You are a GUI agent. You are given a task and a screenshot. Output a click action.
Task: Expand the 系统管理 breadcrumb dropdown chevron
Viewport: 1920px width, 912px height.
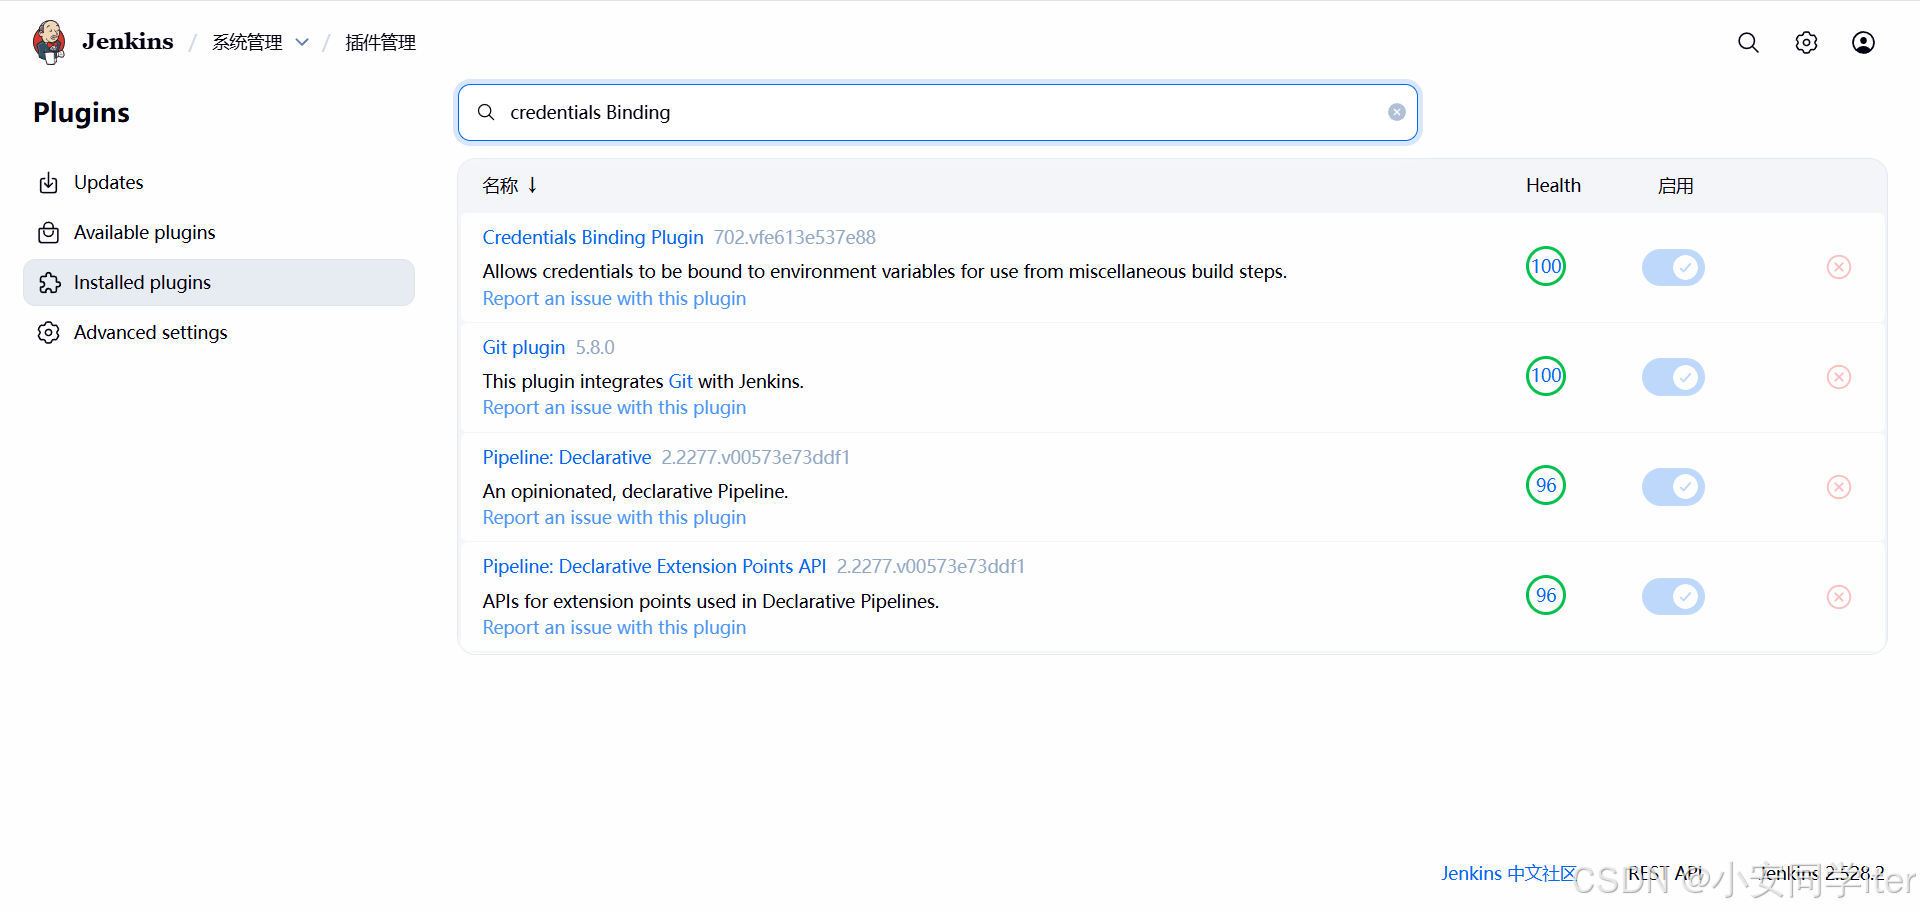tap(302, 42)
